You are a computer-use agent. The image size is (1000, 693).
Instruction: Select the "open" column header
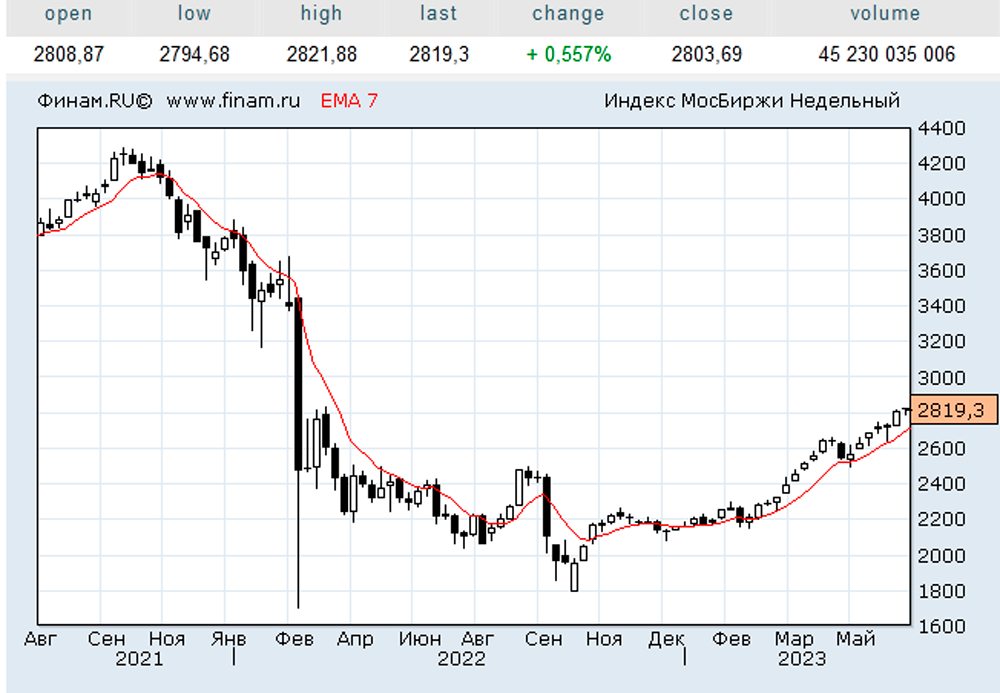tap(69, 14)
